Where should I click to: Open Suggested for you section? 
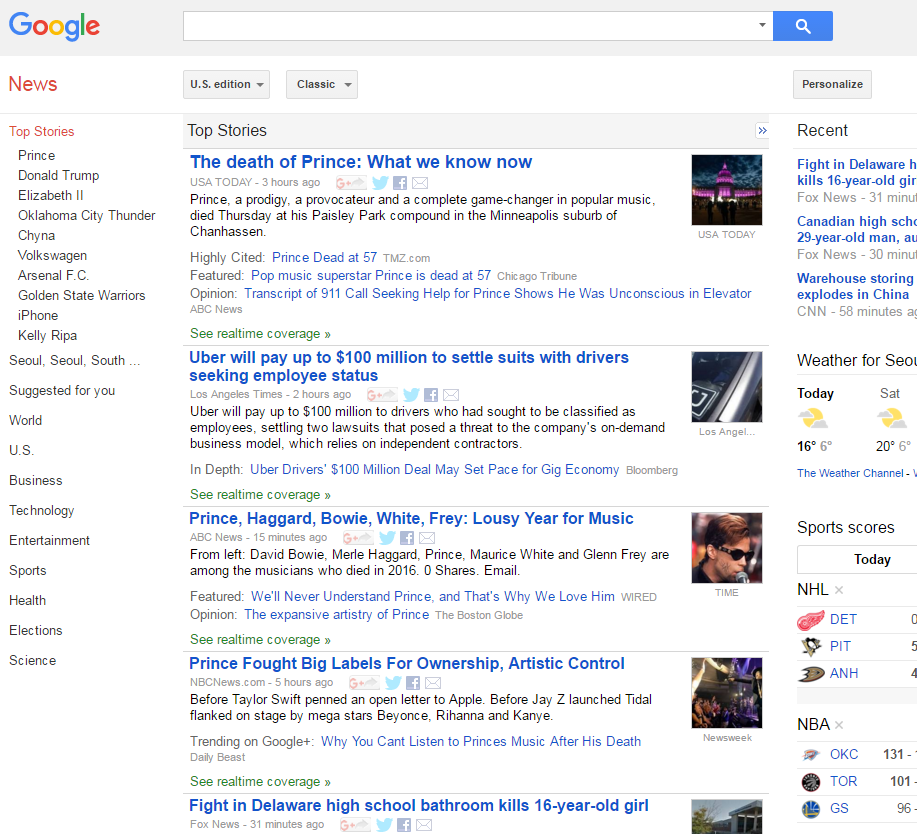tap(62, 391)
